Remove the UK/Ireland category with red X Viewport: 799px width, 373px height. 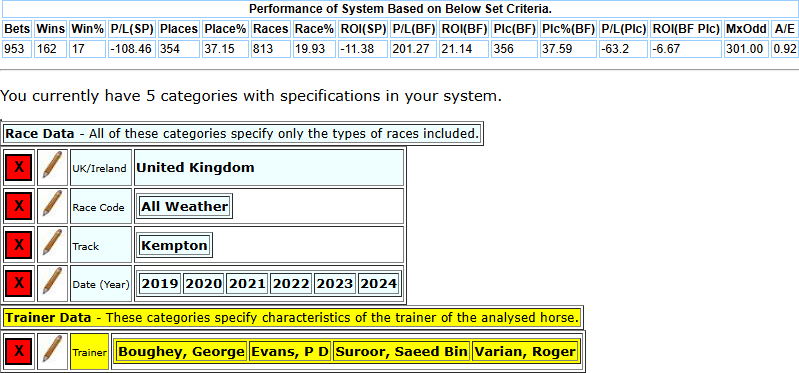tap(19, 168)
